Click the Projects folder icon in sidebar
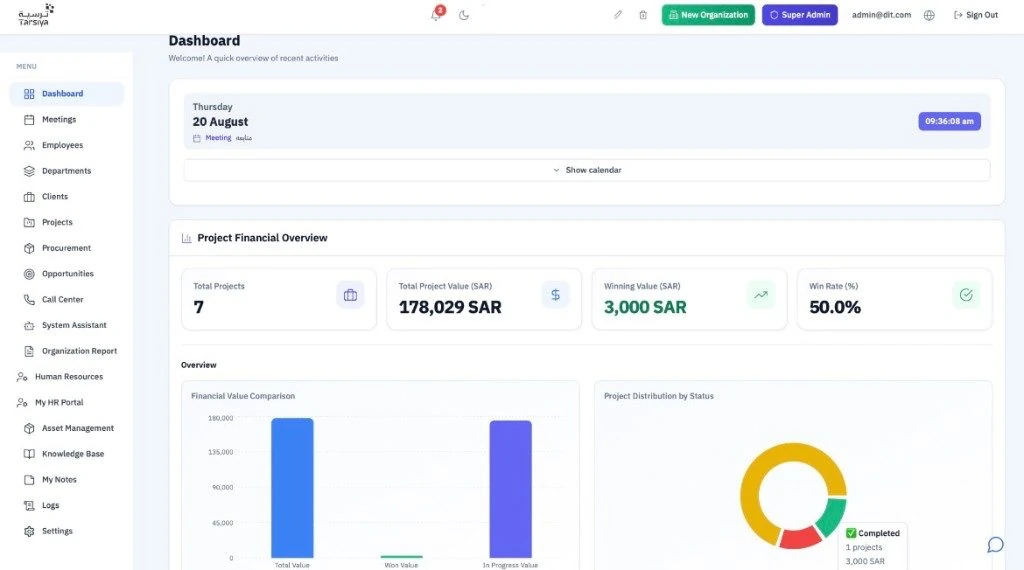The image size is (1024, 570). point(29,223)
